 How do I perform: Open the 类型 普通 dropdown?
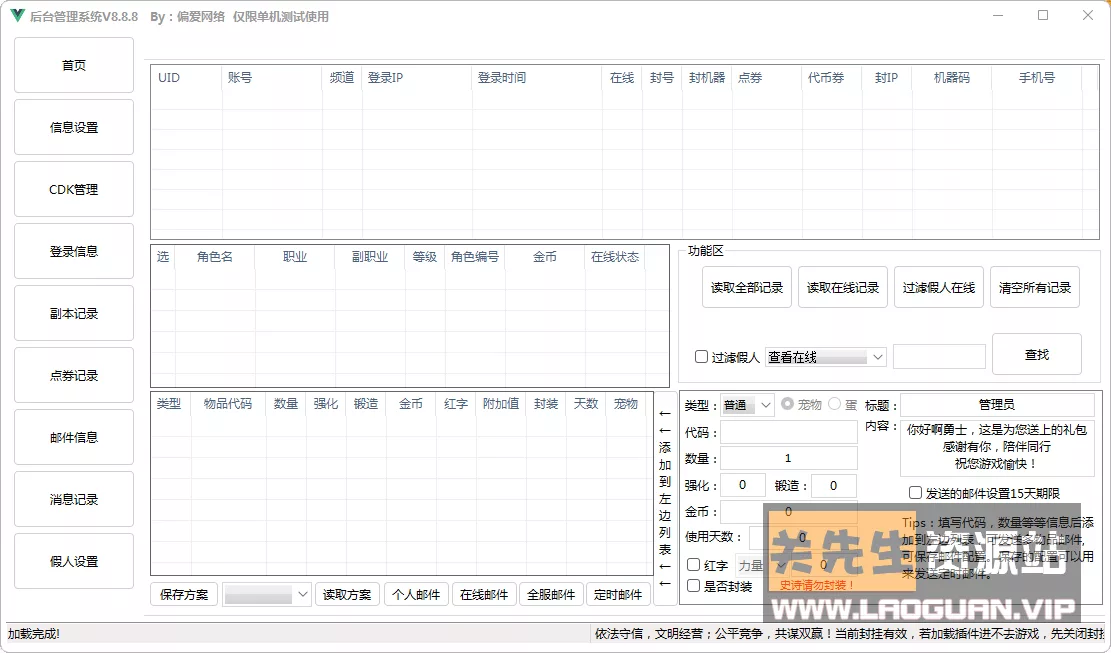[746, 405]
